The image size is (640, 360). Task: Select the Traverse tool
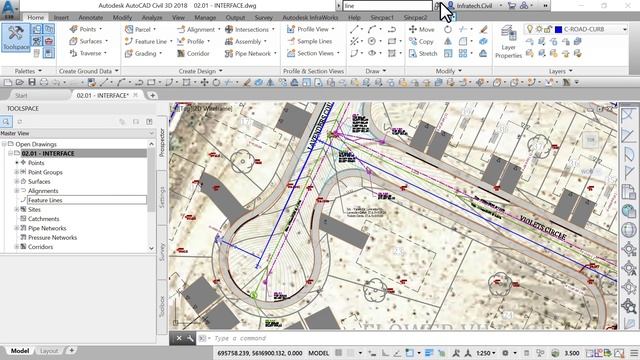(88, 53)
